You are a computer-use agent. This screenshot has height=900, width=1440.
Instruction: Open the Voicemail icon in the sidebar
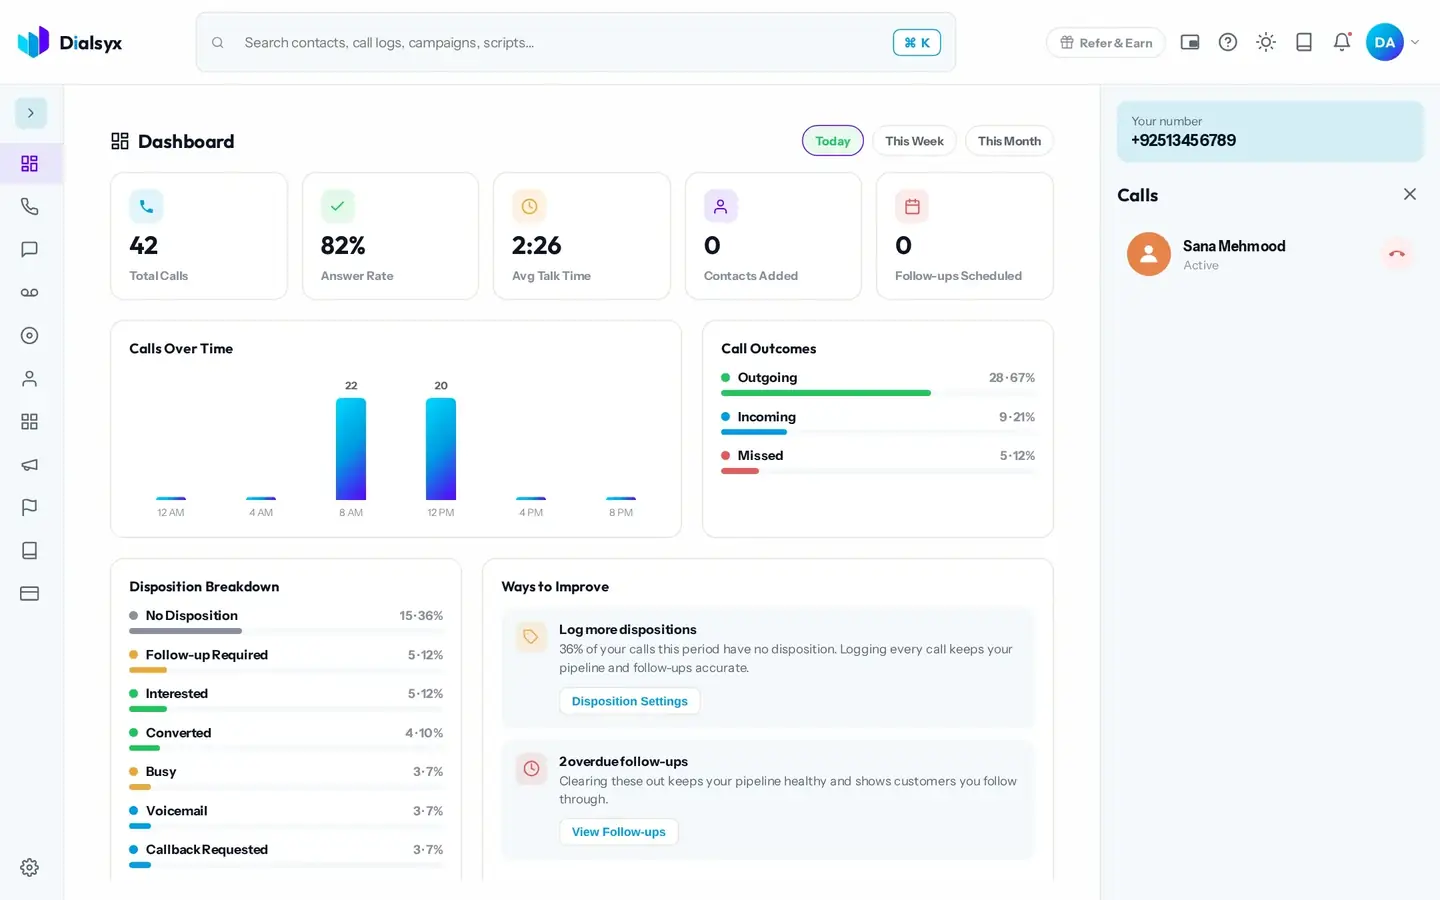tap(30, 292)
